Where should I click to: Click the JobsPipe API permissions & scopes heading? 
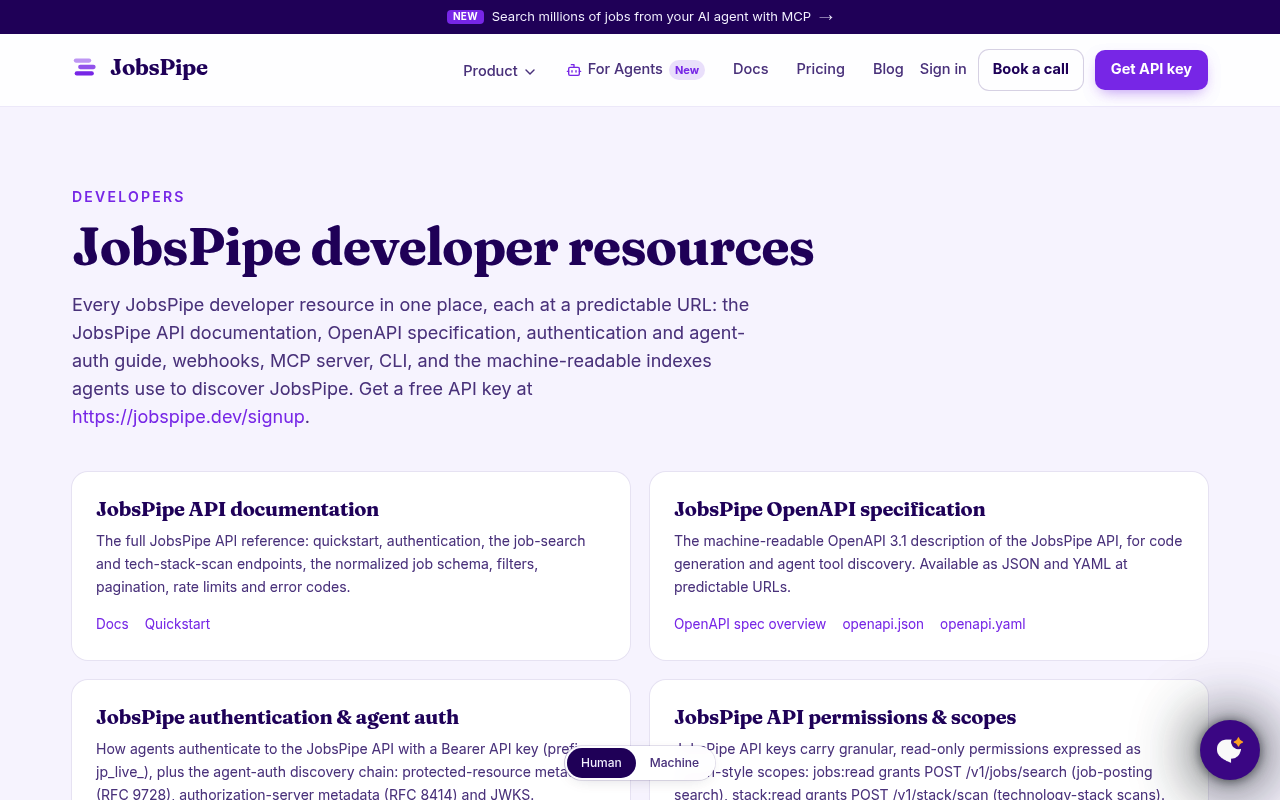tap(845, 717)
